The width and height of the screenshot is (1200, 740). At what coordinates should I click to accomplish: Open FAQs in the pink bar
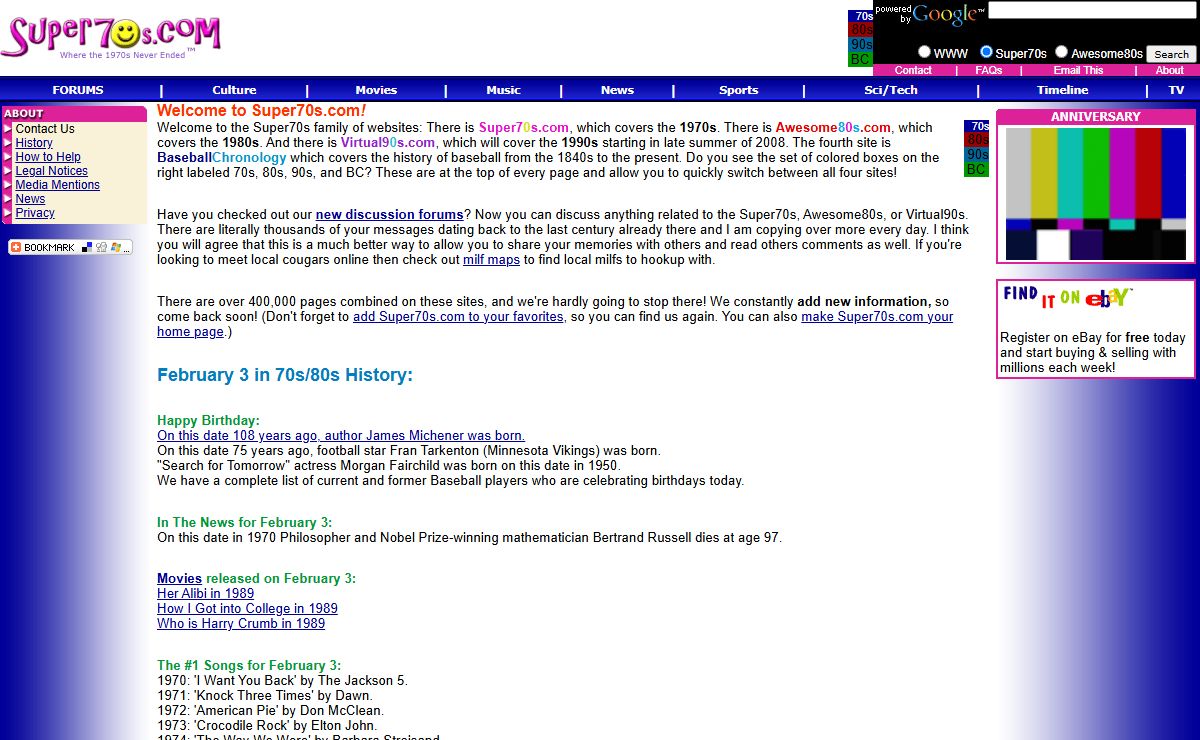coord(989,70)
